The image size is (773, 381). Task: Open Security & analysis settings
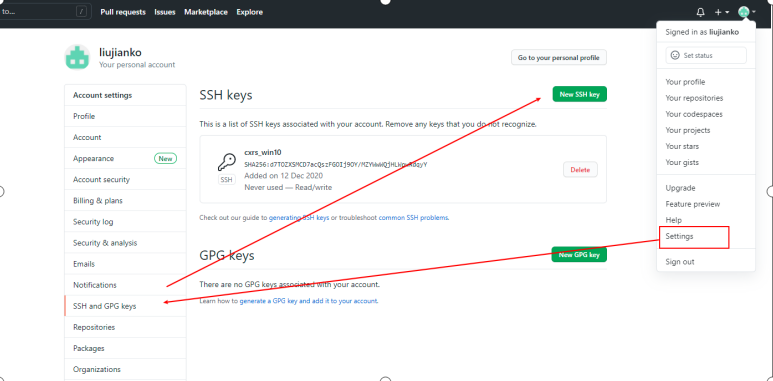click(x=125, y=243)
